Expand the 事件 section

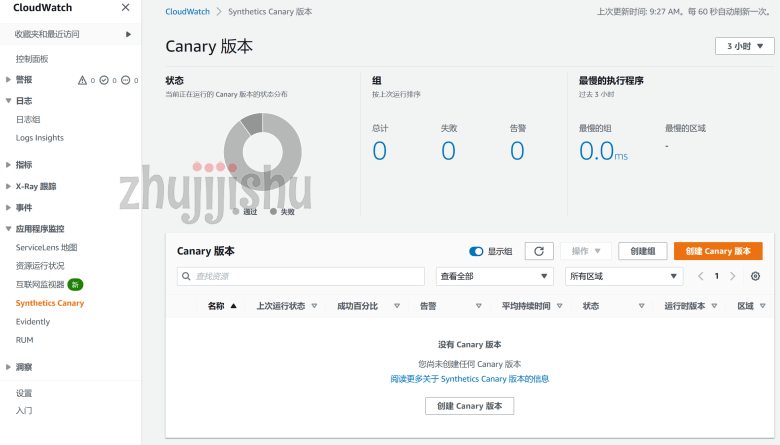[x=8, y=207]
